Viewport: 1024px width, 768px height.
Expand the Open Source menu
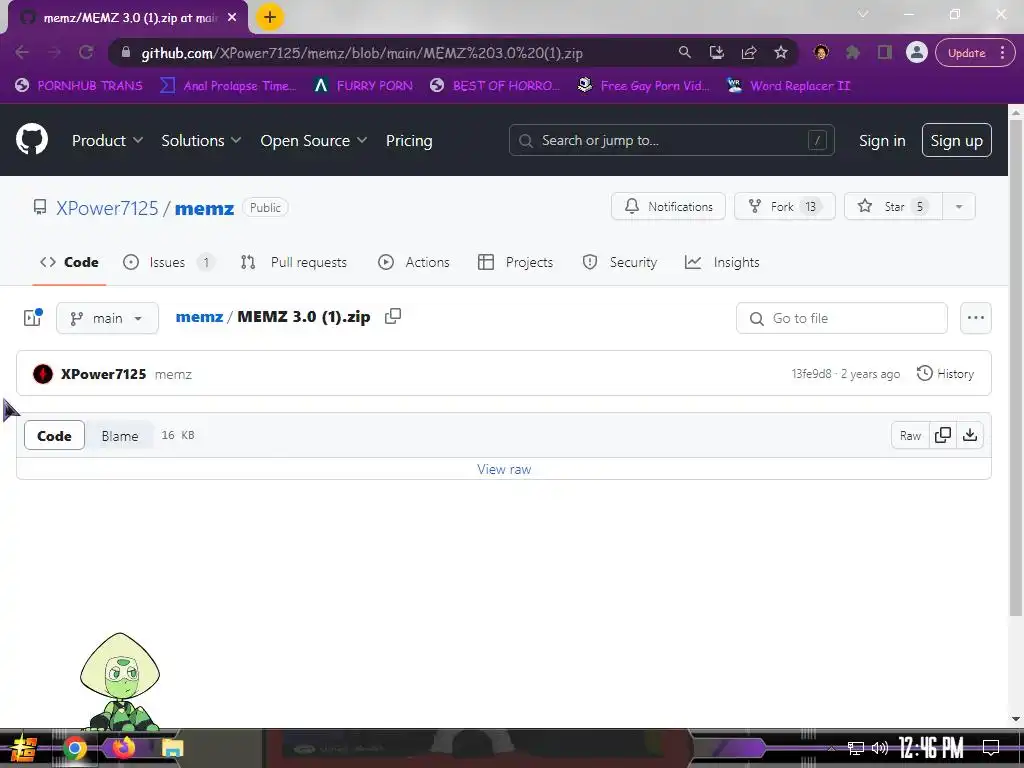tap(313, 140)
